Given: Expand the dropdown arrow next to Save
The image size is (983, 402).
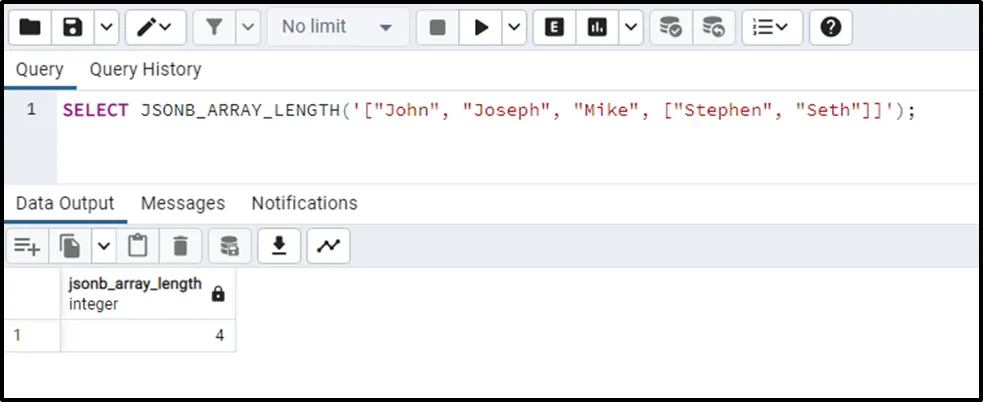Looking at the screenshot, I should (x=106, y=28).
